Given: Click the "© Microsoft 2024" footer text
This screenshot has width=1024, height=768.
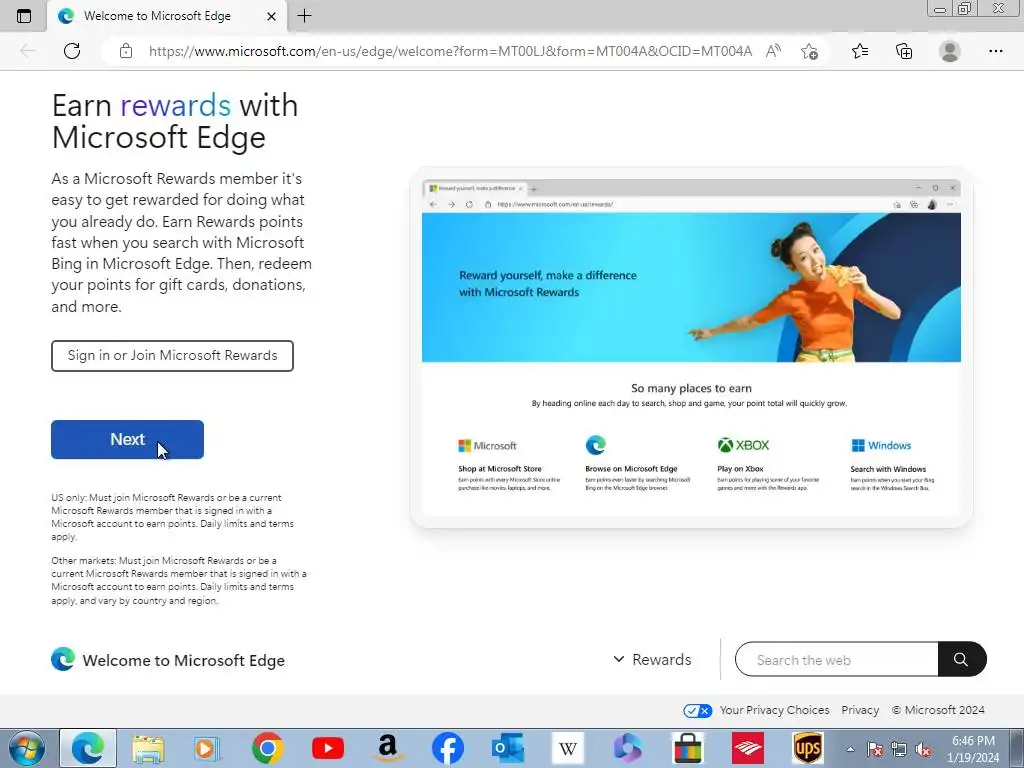Looking at the screenshot, I should click(938, 710).
